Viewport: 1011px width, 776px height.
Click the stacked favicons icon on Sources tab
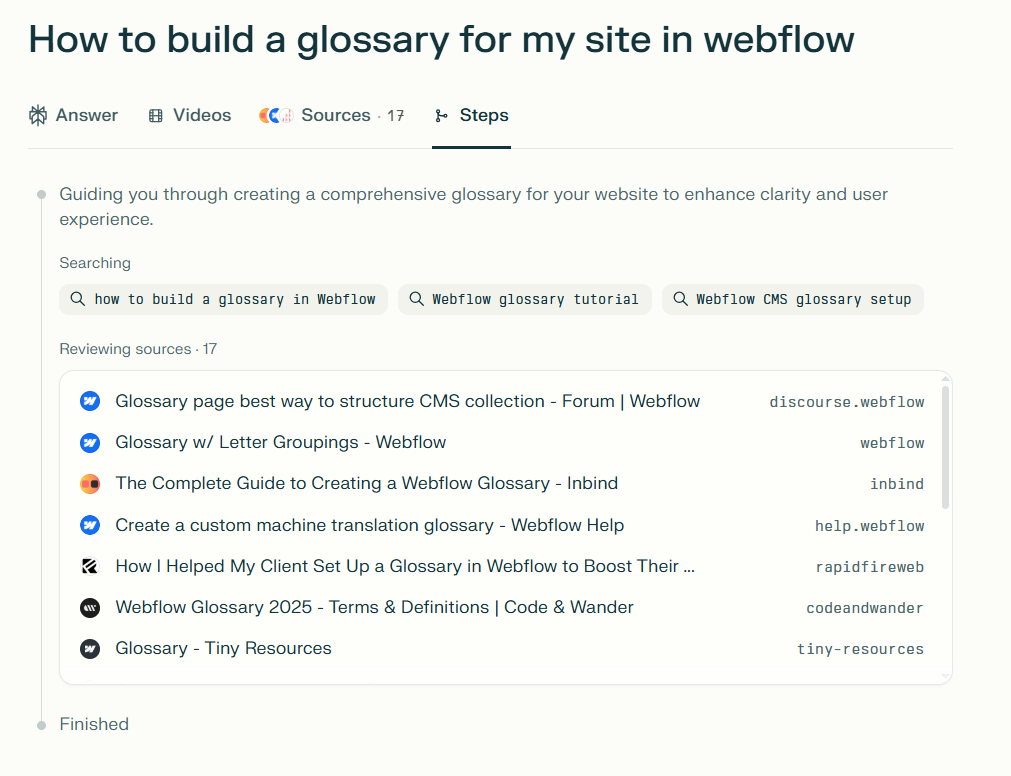tap(274, 115)
